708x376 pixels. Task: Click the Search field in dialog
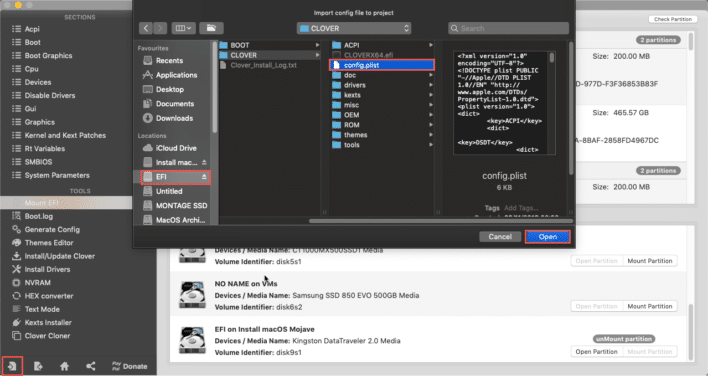click(508, 28)
